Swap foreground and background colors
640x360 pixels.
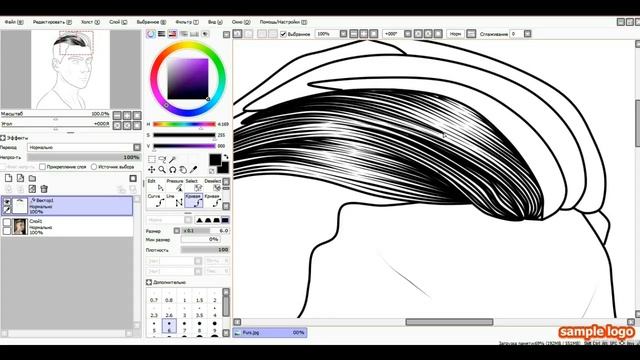click(226, 157)
